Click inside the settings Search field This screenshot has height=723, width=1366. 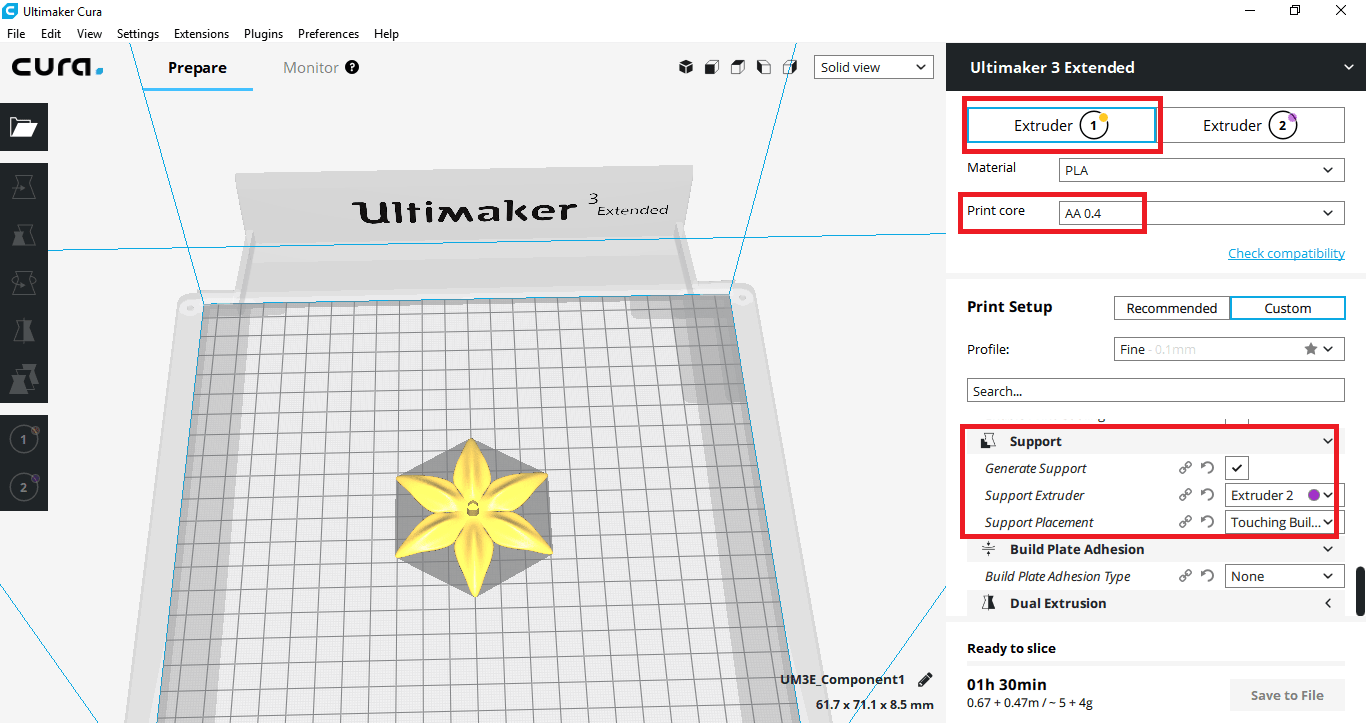point(1156,391)
